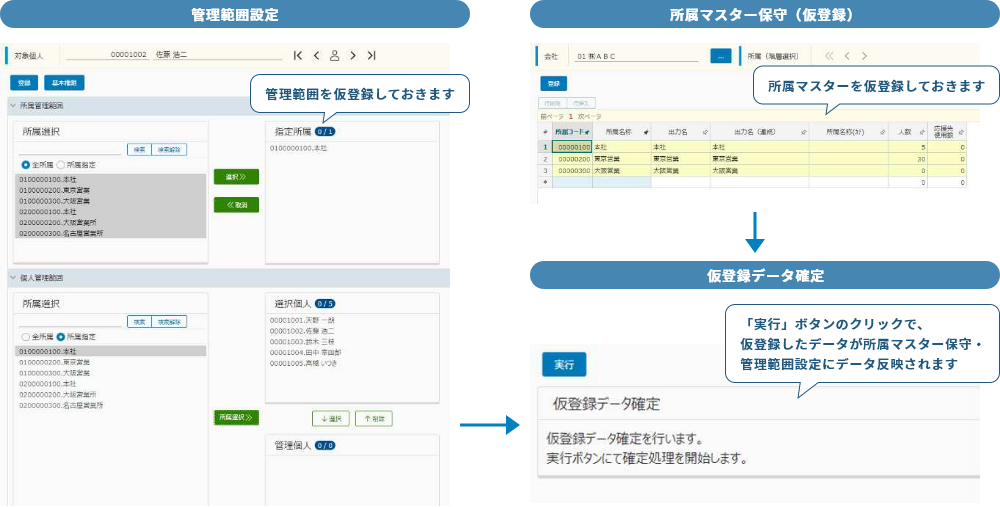The image size is (1000, 507).
Task: Click 登録 button in 管理範囲設定 screen
Action: point(24,83)
